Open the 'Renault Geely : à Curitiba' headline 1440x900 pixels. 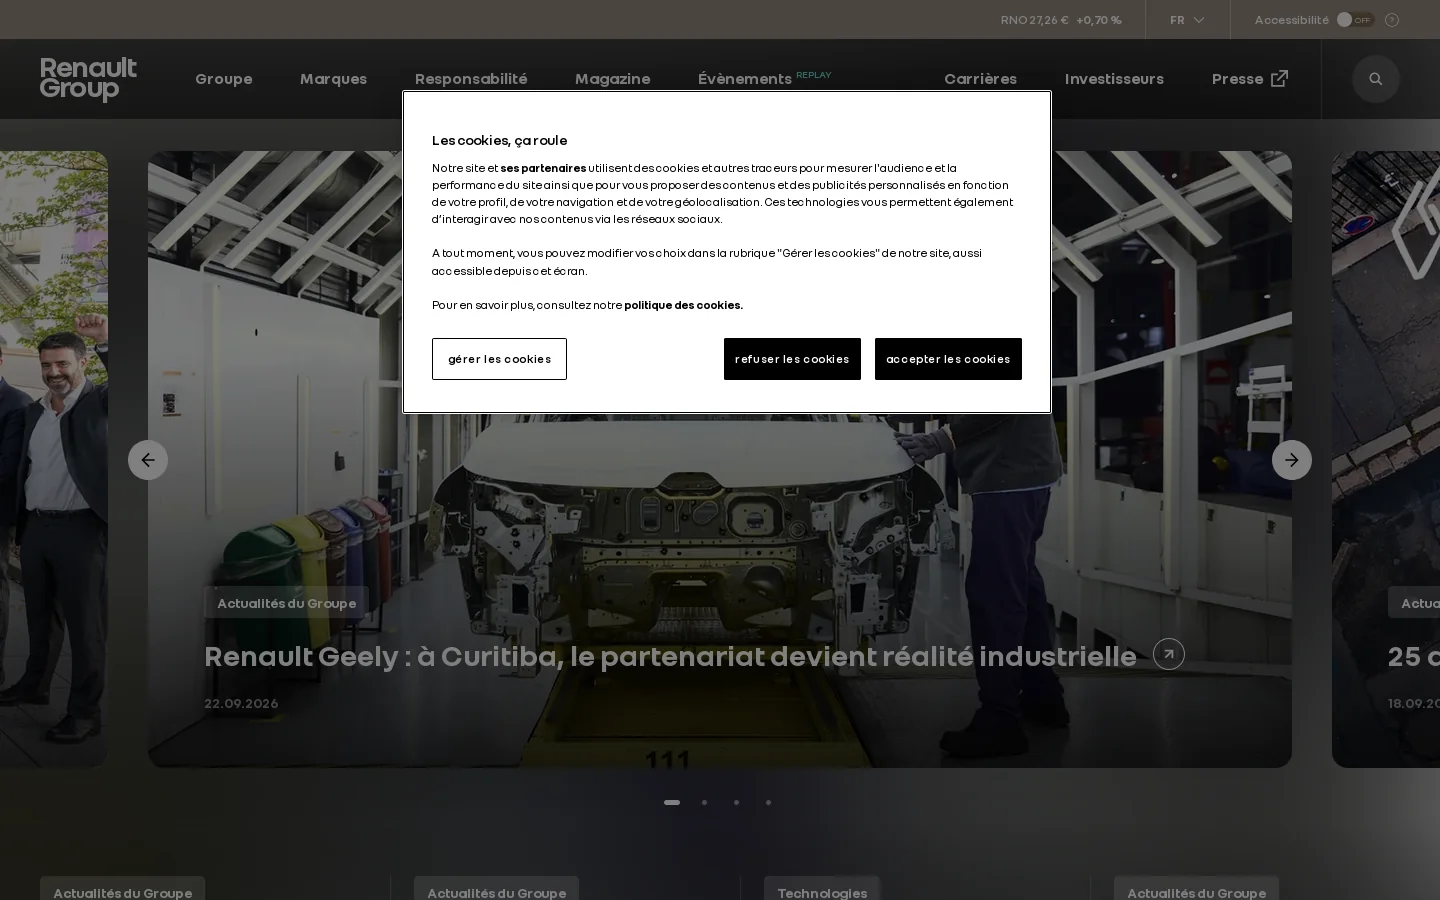(x=670, y=656)
